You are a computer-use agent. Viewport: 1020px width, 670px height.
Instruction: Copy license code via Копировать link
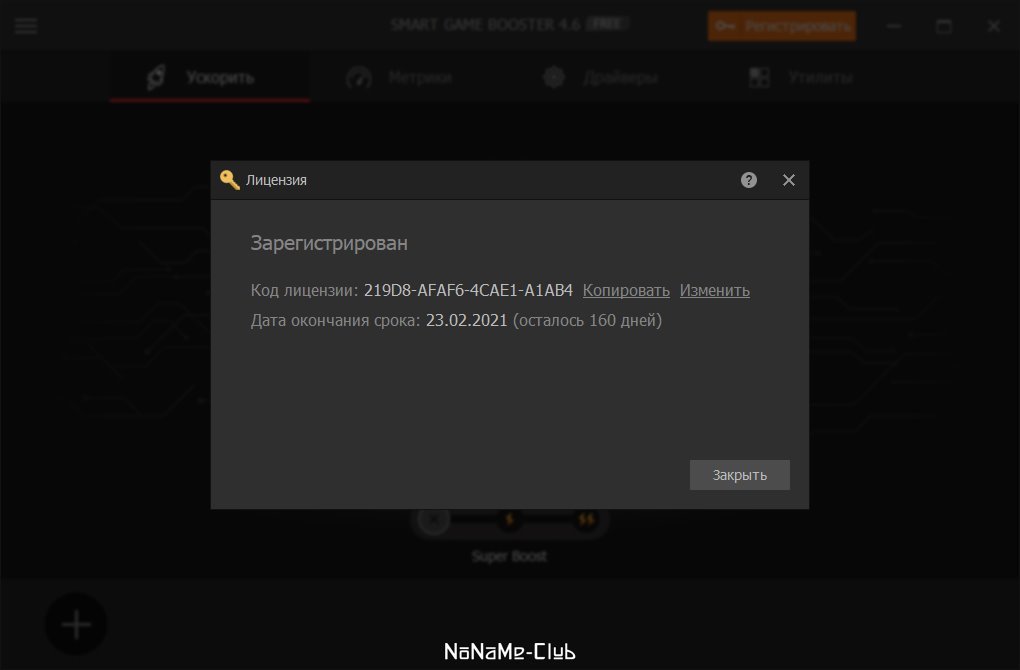pos(626,290)
